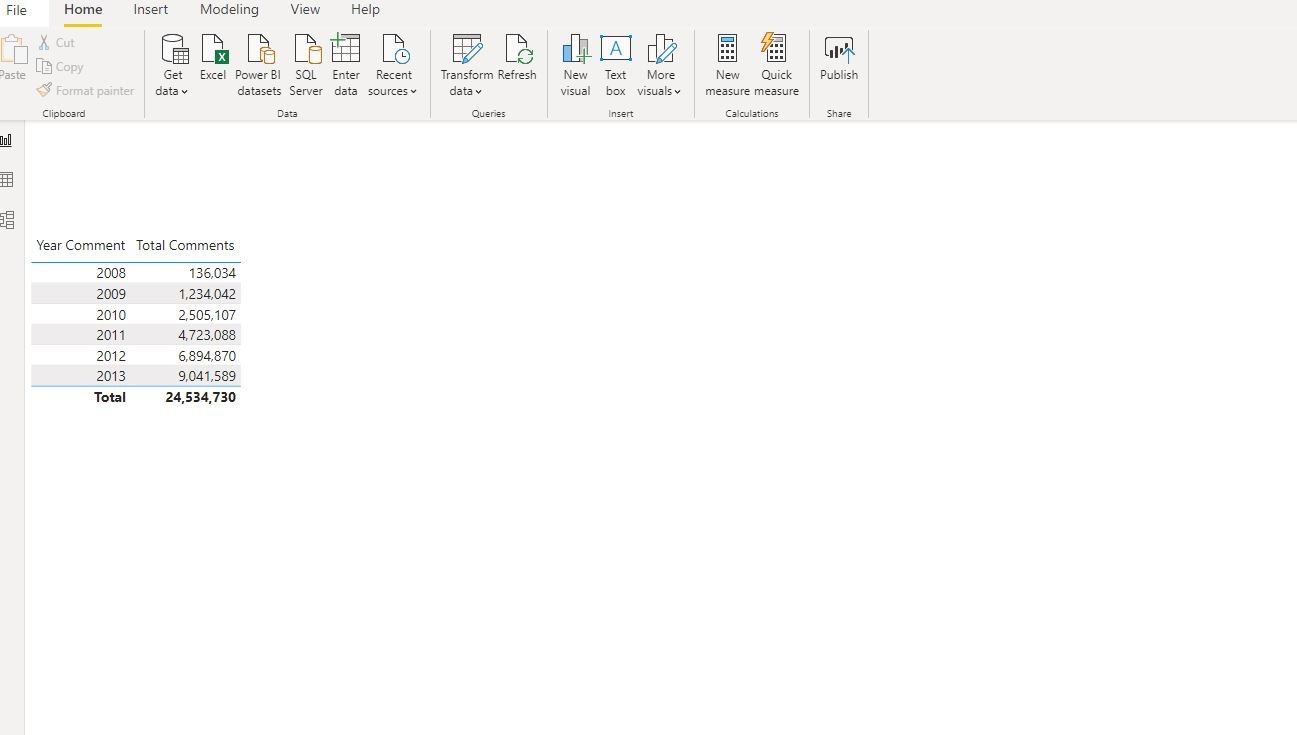
Task: Add a Text box
Action: (615, 66)
